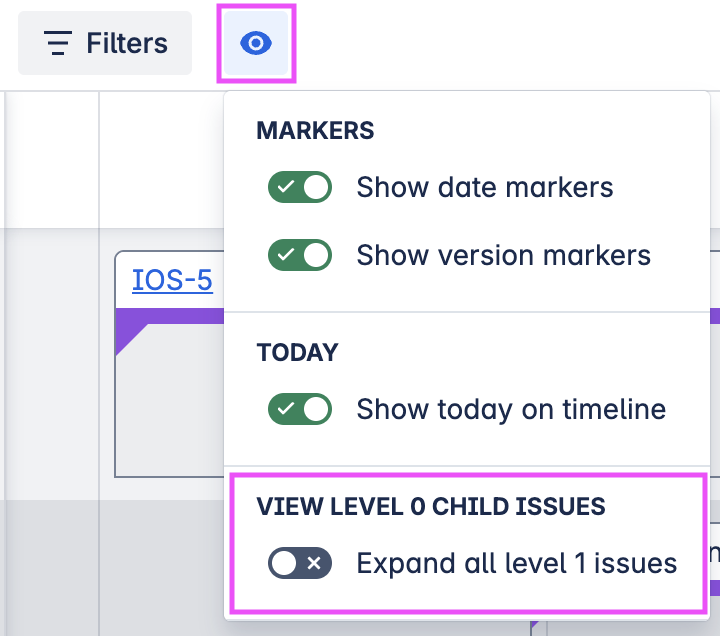Viewport: 720px width, 636px height.
Task: Select the TODAY section heading
Action: [297, 352]
